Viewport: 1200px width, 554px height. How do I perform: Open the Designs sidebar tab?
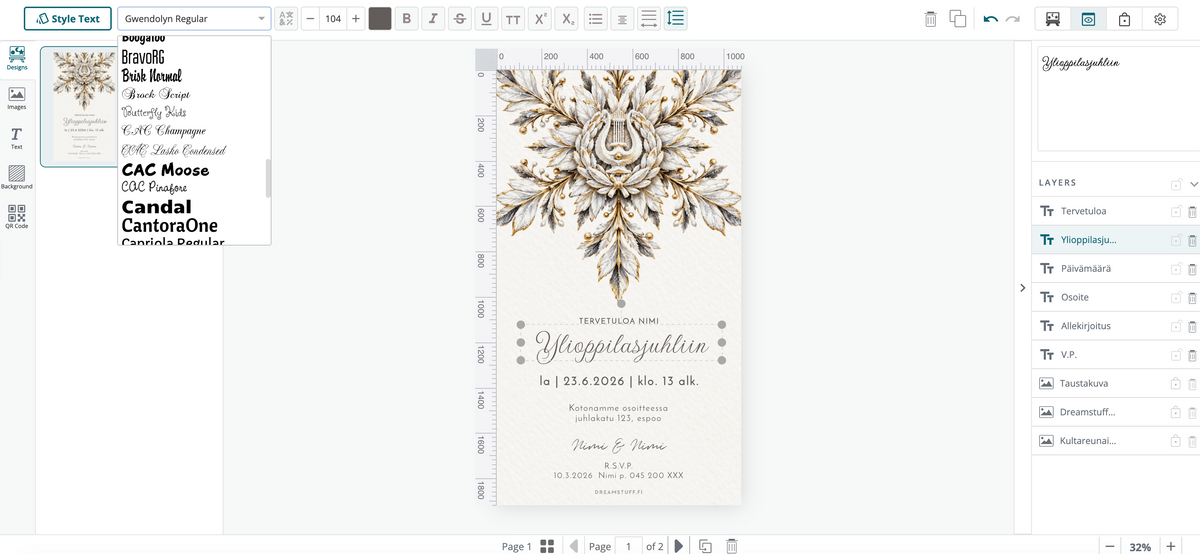(x=17, y=59)
